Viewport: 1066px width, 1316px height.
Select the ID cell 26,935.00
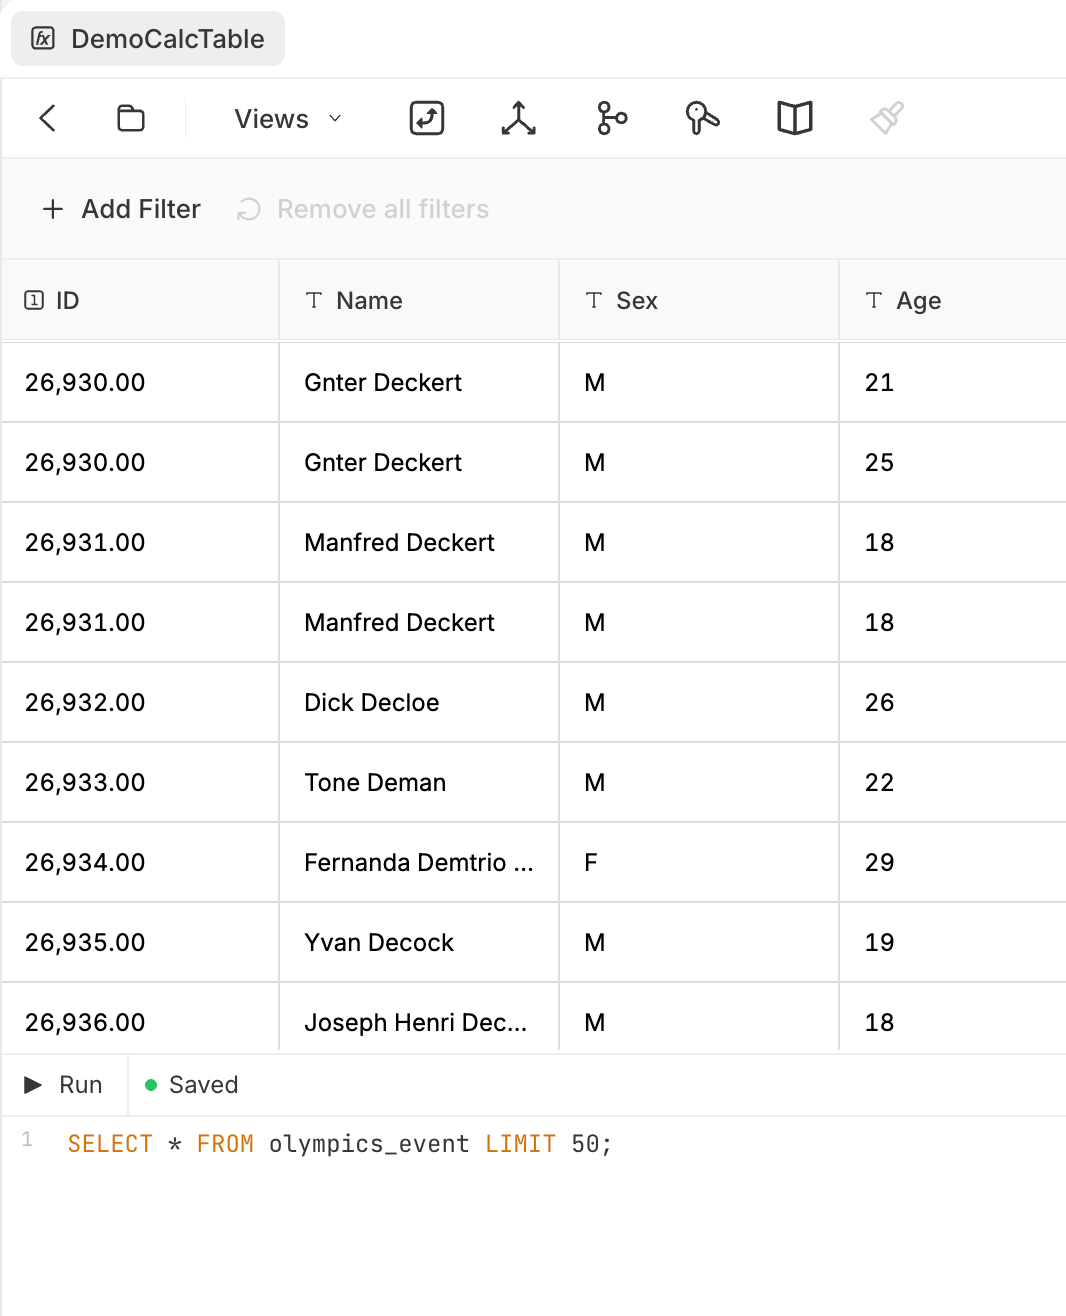[x=140, y=942]
